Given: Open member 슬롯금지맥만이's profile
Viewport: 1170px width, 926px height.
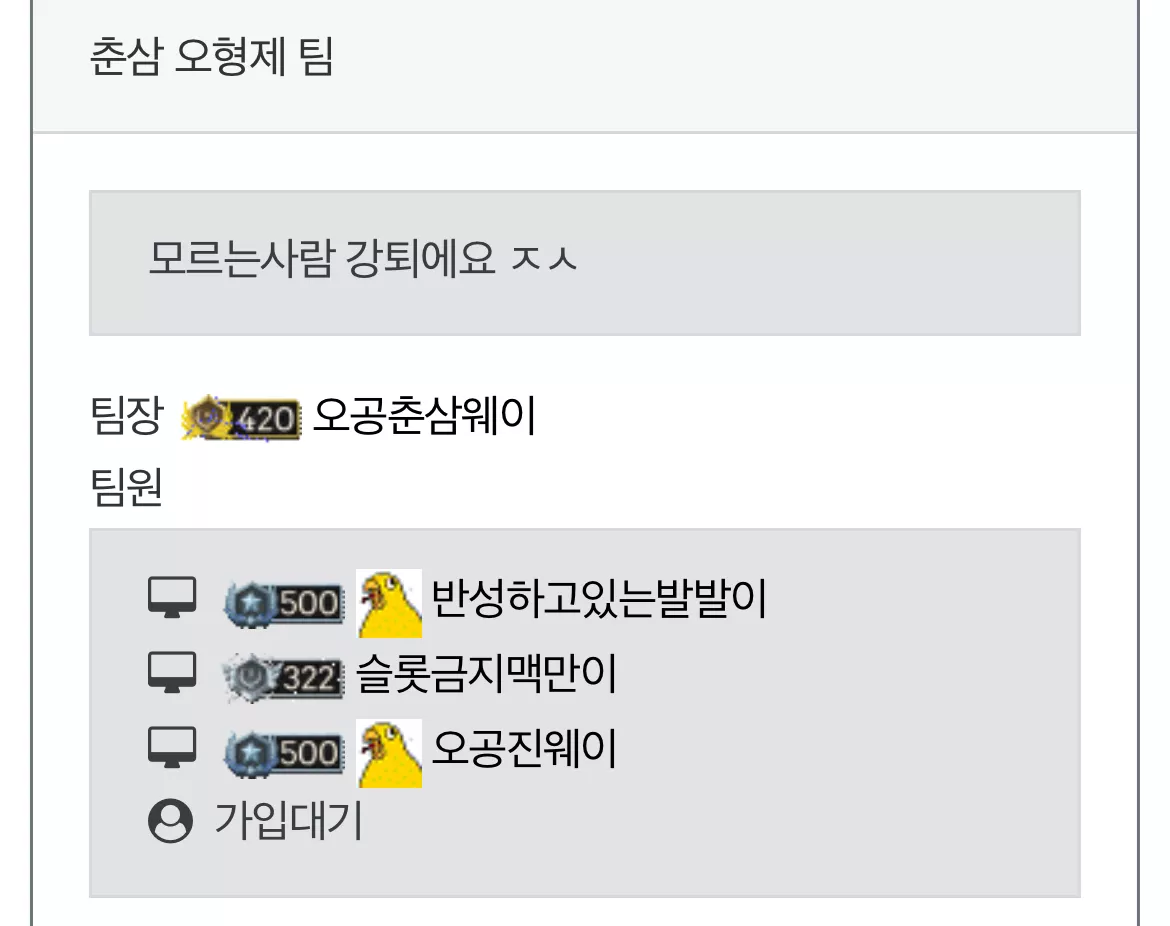Looking at the screenshot, I should [x=486, y=673].
